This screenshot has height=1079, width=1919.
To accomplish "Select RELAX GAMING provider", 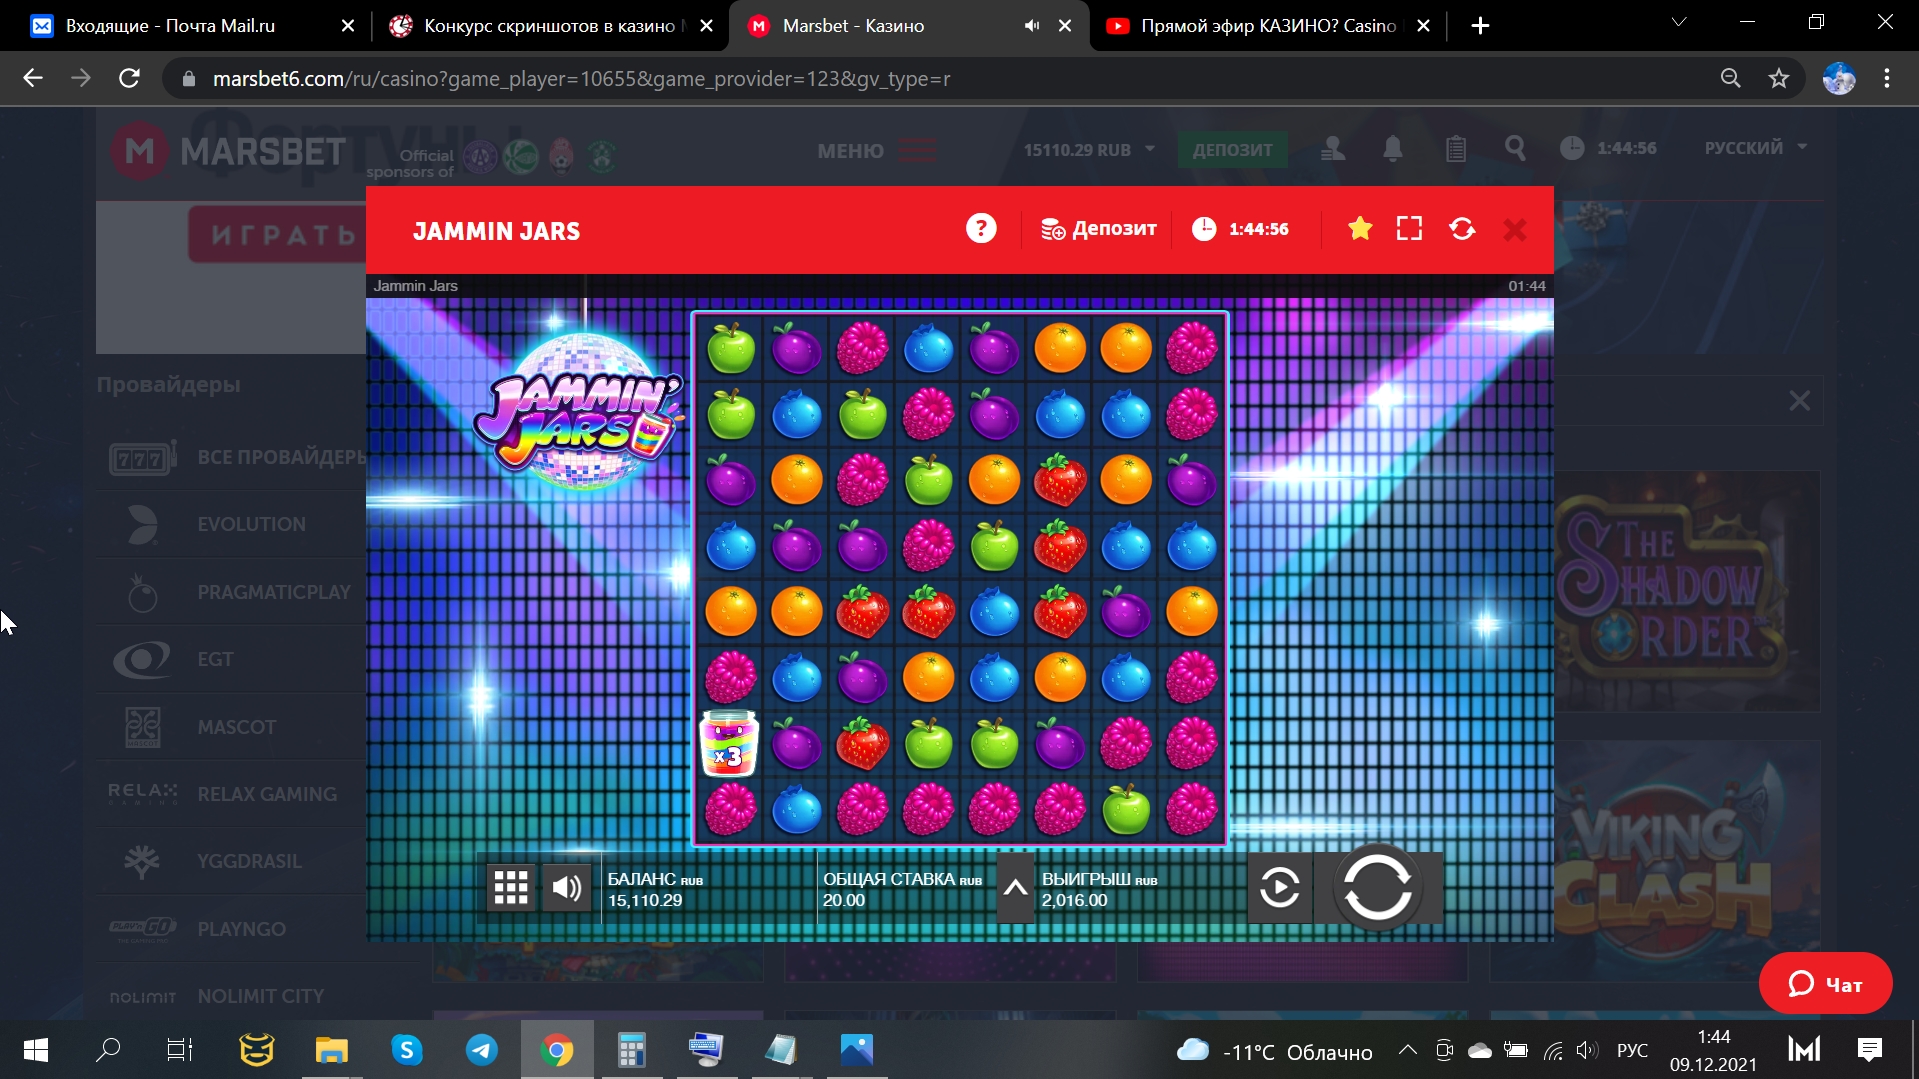I will [x=232, y=794].
